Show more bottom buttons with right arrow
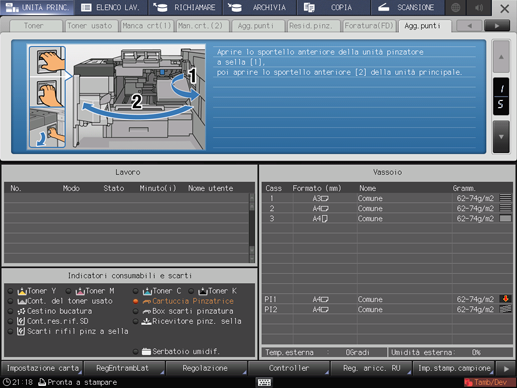This screenshot has height=388, width=517. tap(506, 369)
